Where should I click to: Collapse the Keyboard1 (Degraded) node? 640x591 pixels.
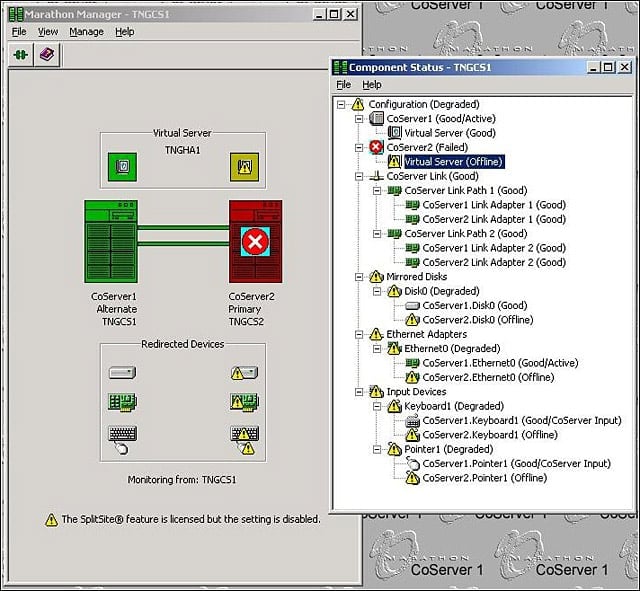[377, 406]
